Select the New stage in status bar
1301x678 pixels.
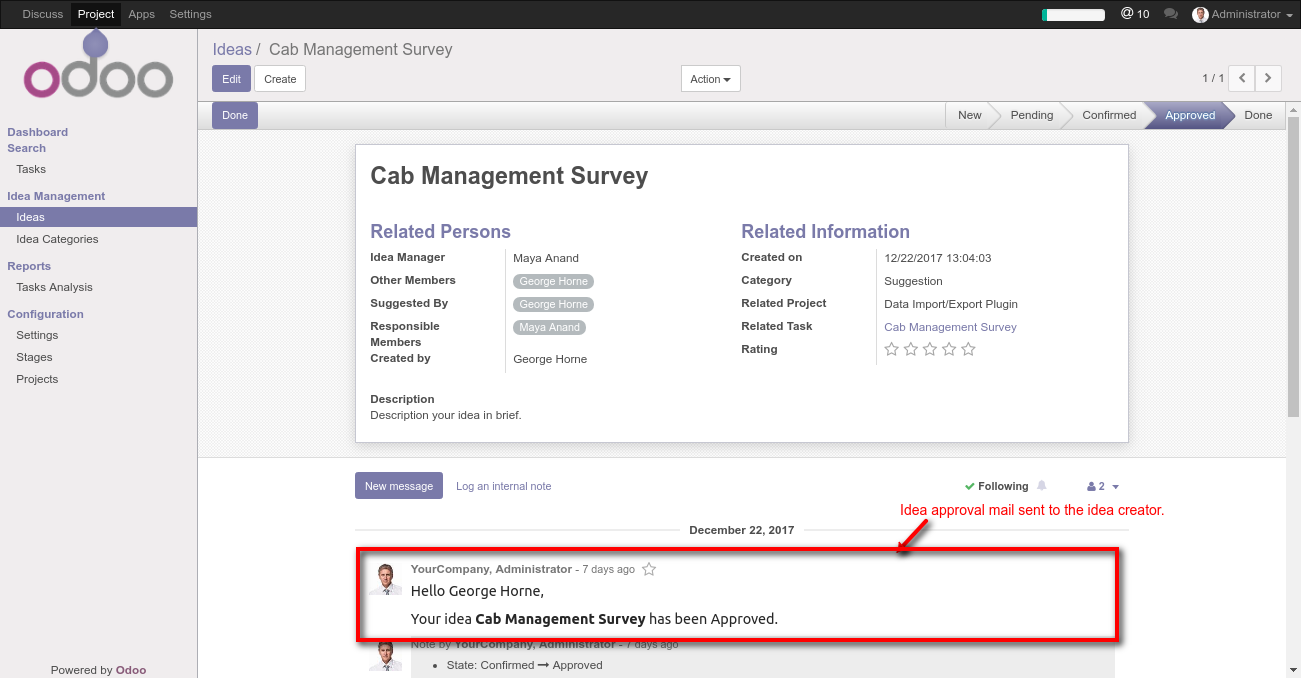[x=969, y=115]
